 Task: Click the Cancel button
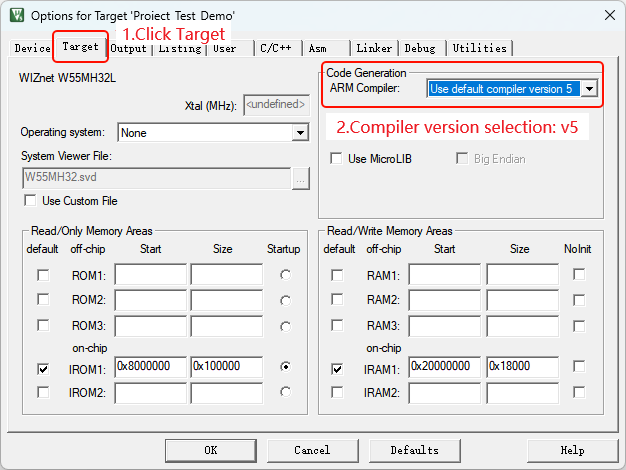pyautogui.click(x=313, y=450)
